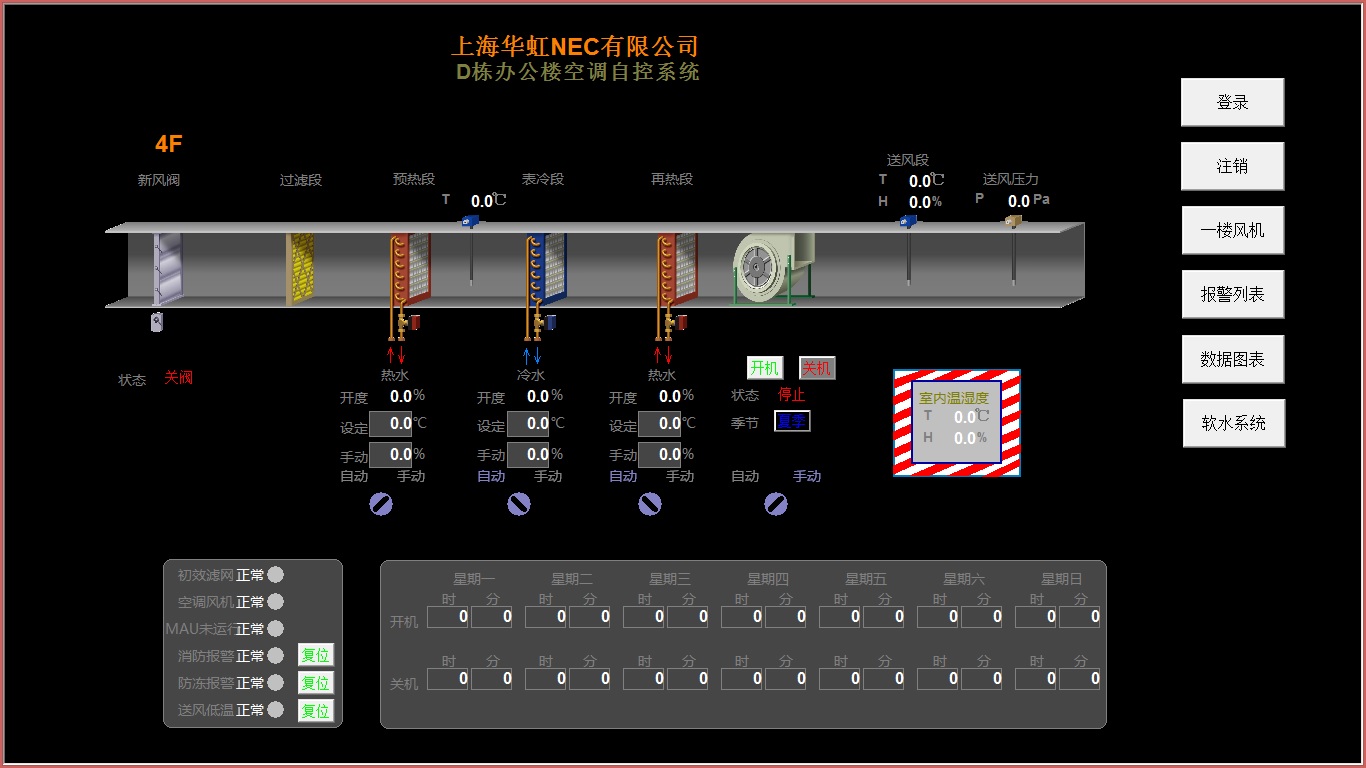Viewport: 1366px width, 768px height.
Task: Click the 星期日 关机 hour field
Action: tap(1036, 679)
